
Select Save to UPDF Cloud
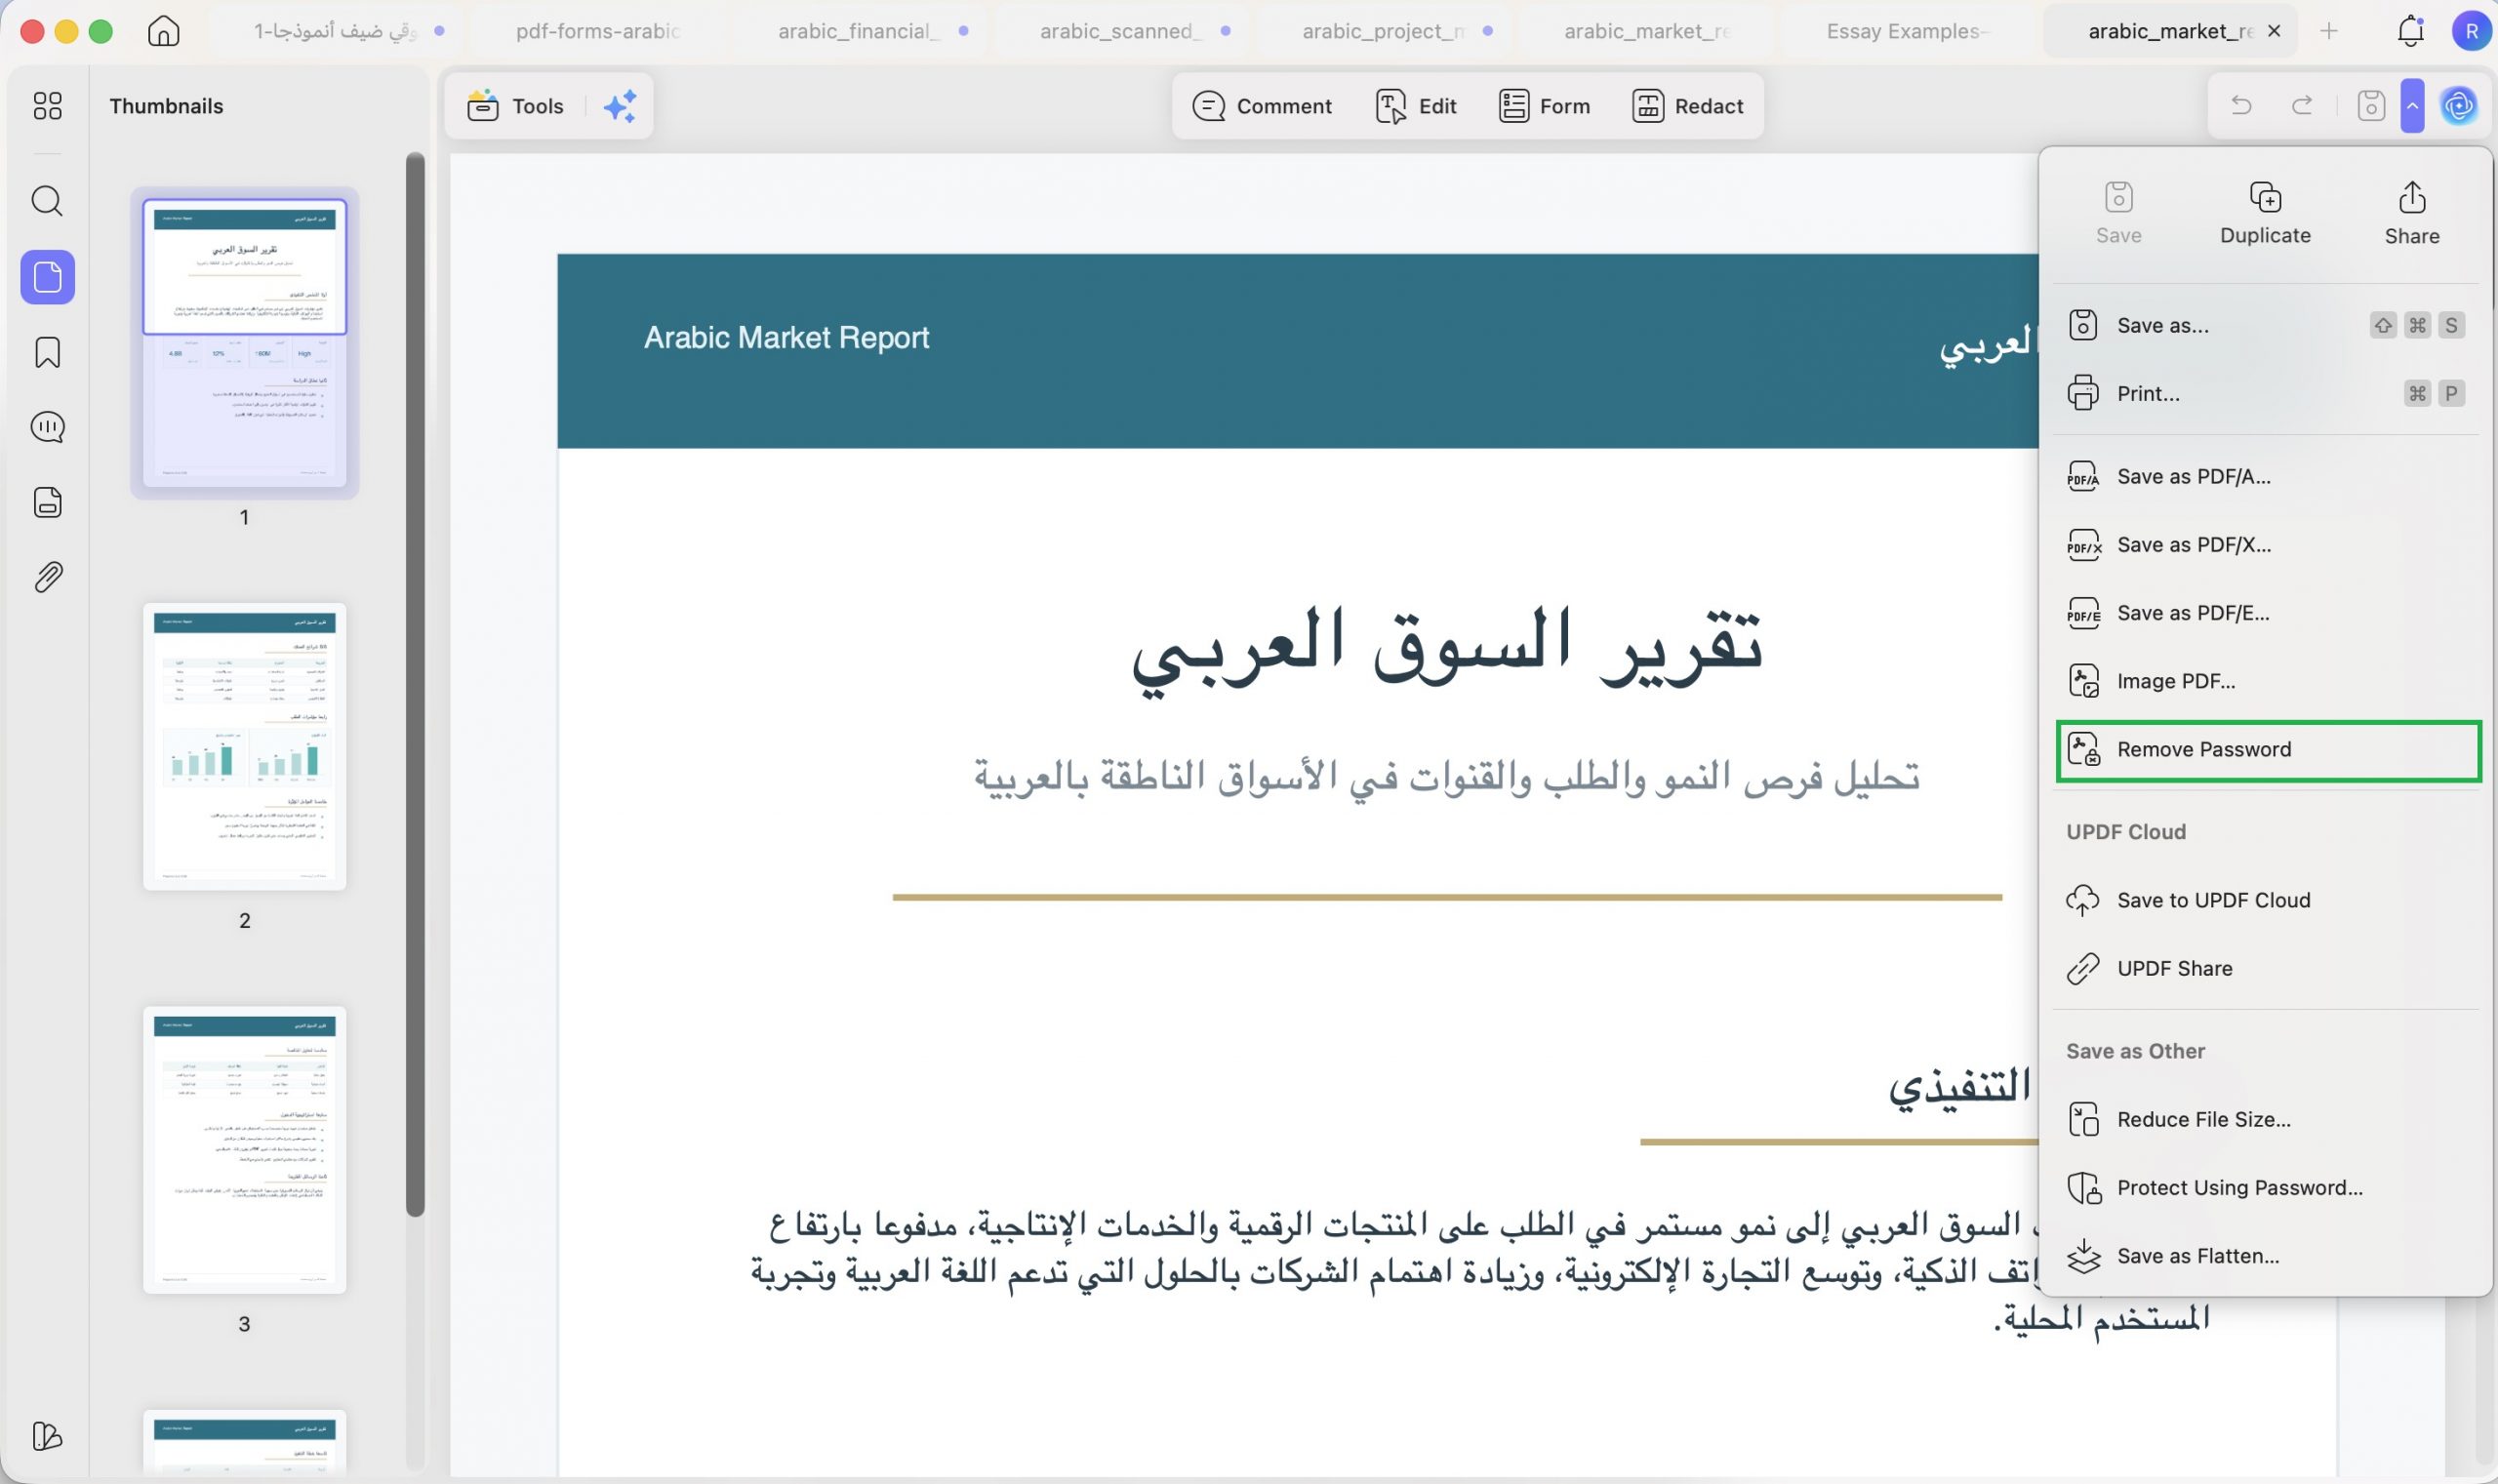coord(2265,900)
